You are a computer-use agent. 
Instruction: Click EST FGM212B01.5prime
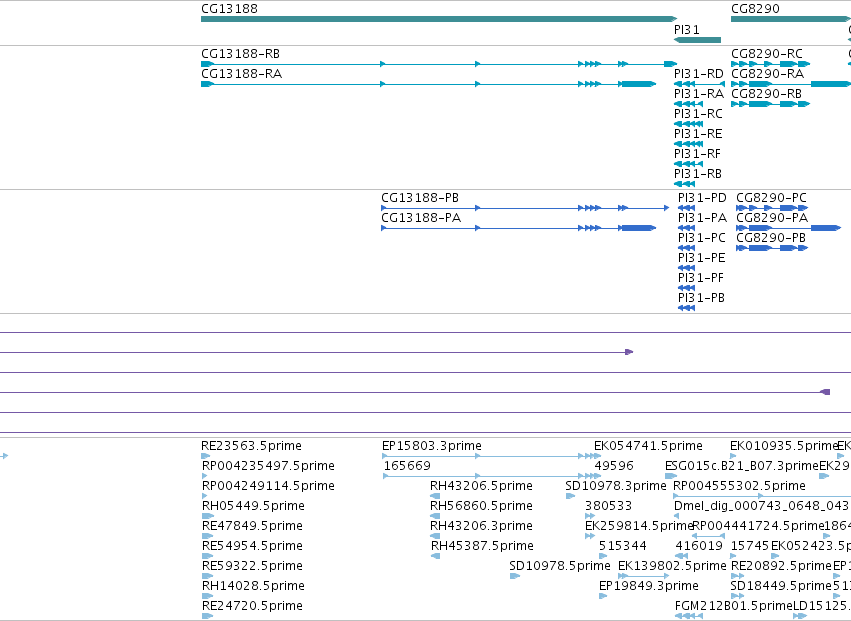coord(734,606)
